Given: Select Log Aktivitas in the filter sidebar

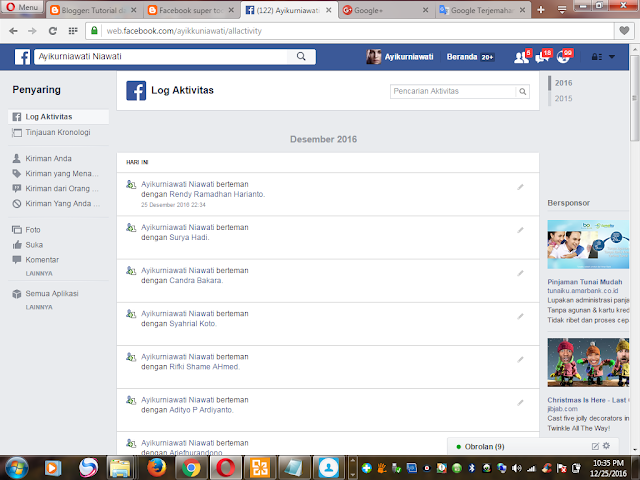Looking at the screenshot, I should tap(58, 117).
